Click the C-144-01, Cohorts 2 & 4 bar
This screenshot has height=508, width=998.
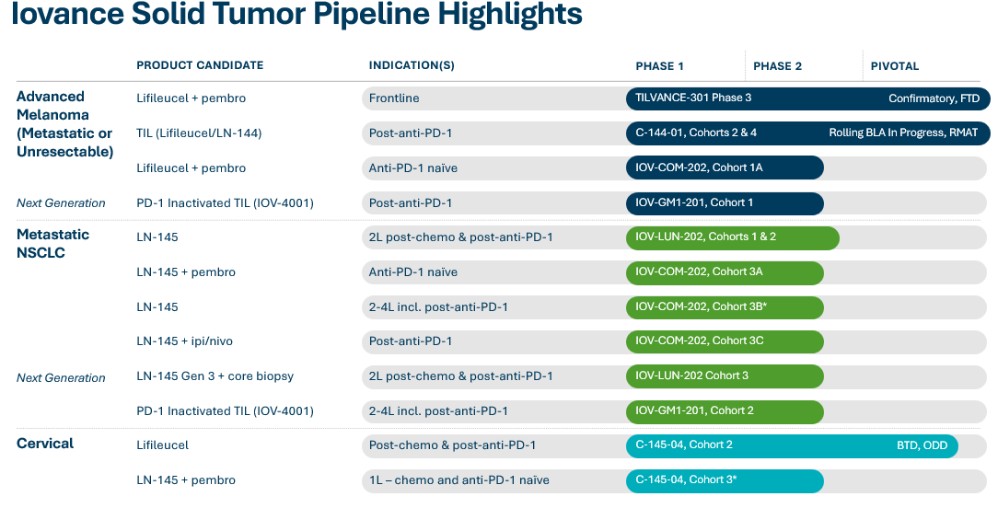(x=806, y=133)
